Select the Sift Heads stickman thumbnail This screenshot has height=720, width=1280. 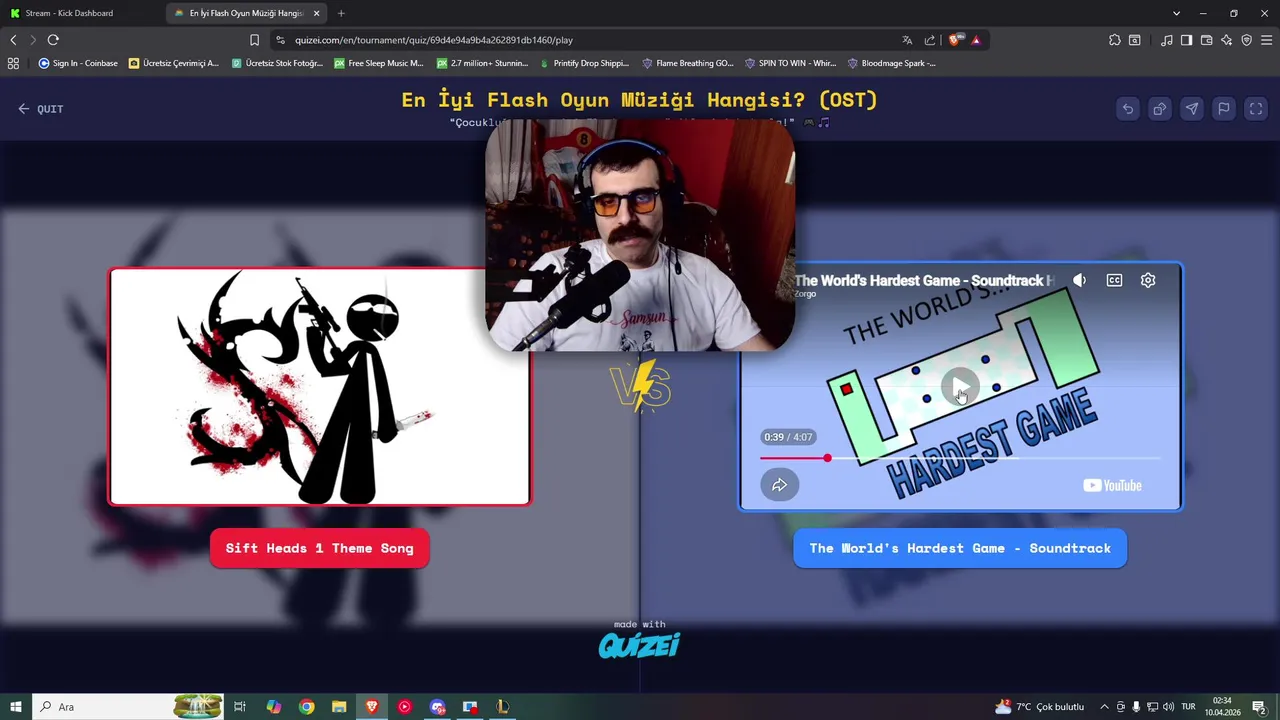[319, 387]
